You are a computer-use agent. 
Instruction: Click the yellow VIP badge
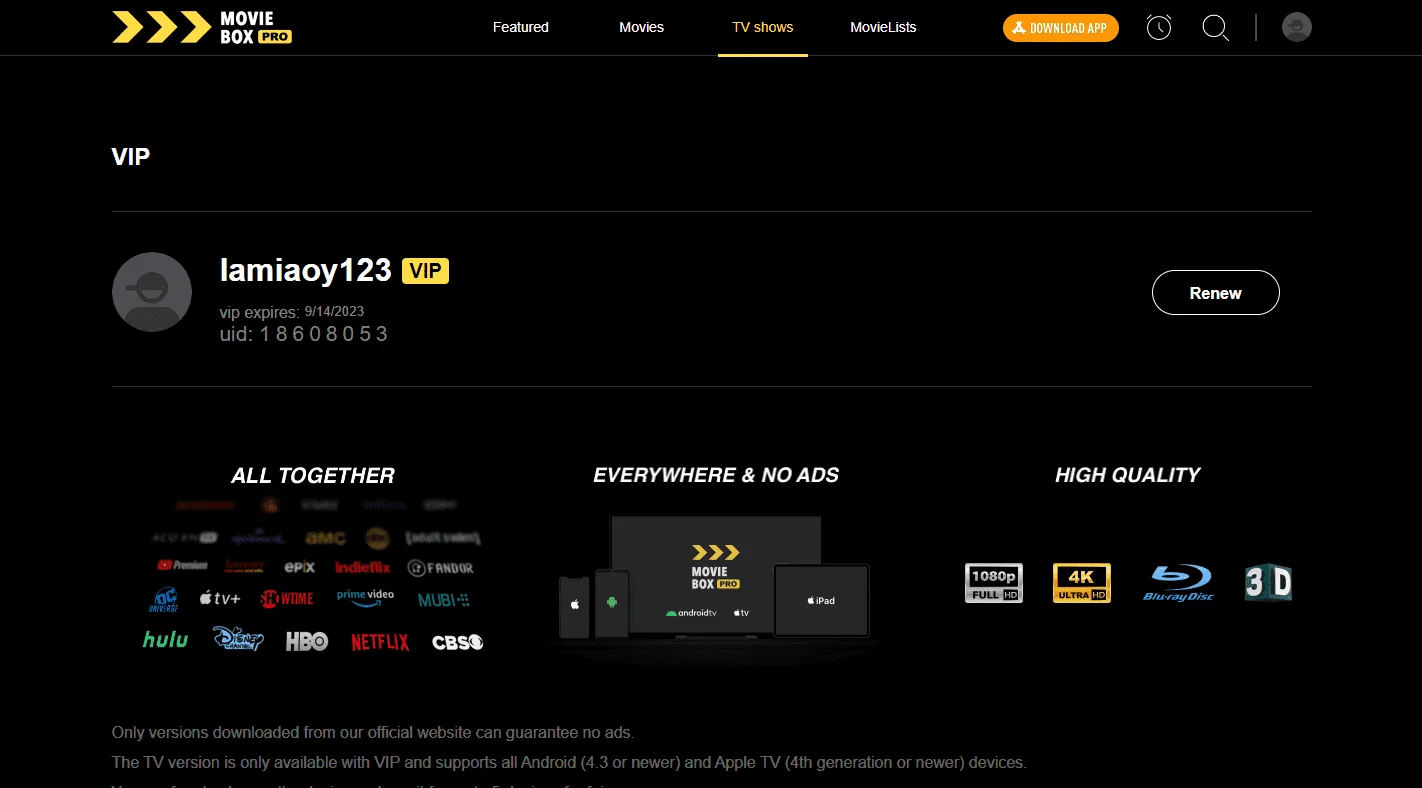coord(425,270)
